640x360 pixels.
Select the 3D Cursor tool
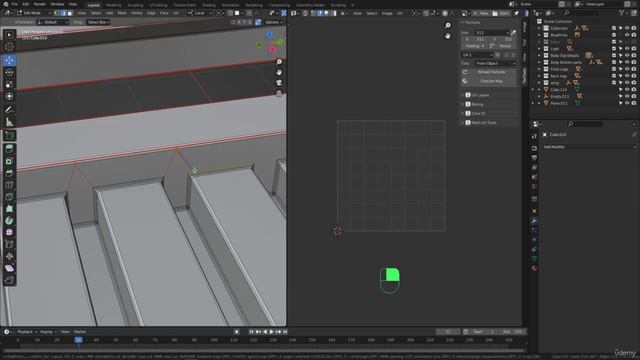(x=9, y=47)
